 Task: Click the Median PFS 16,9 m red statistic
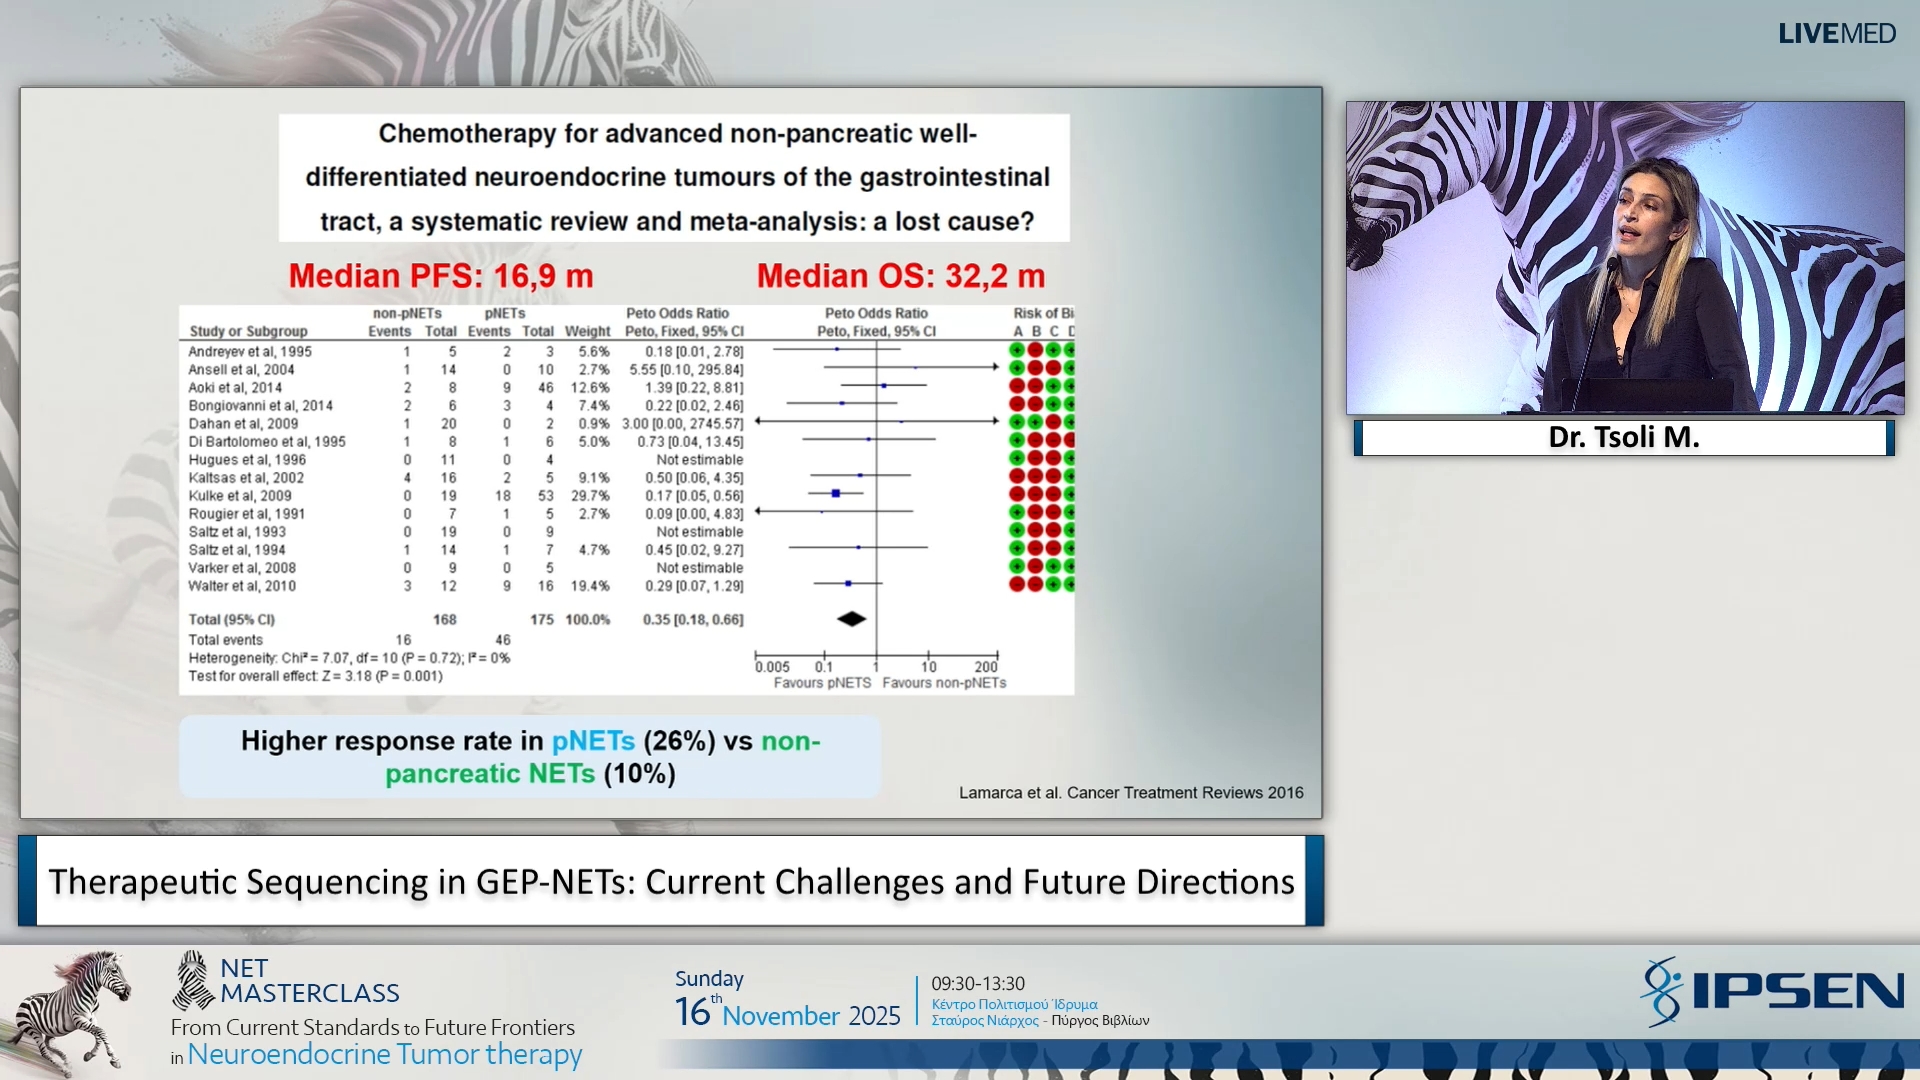[x=440, y=276]
